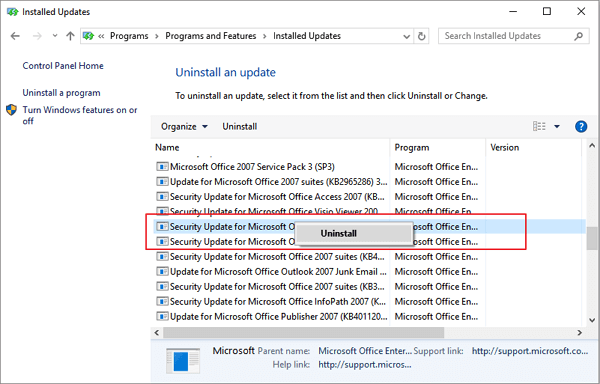
Task: Change view using the view icon
Action: coord(539,126)
